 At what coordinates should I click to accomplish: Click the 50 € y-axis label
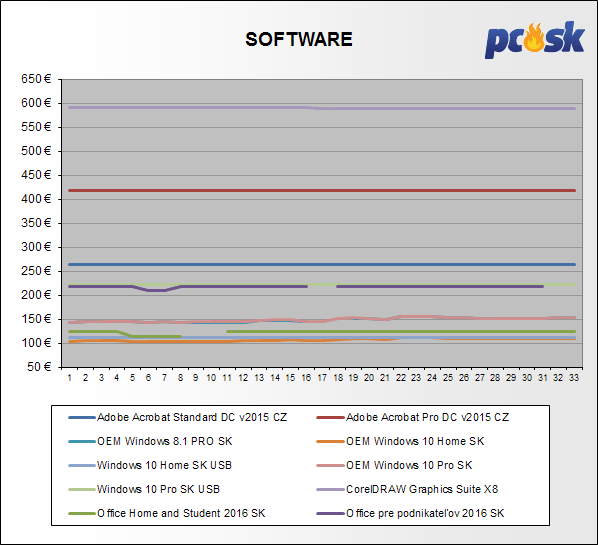(x=39, y=367)
